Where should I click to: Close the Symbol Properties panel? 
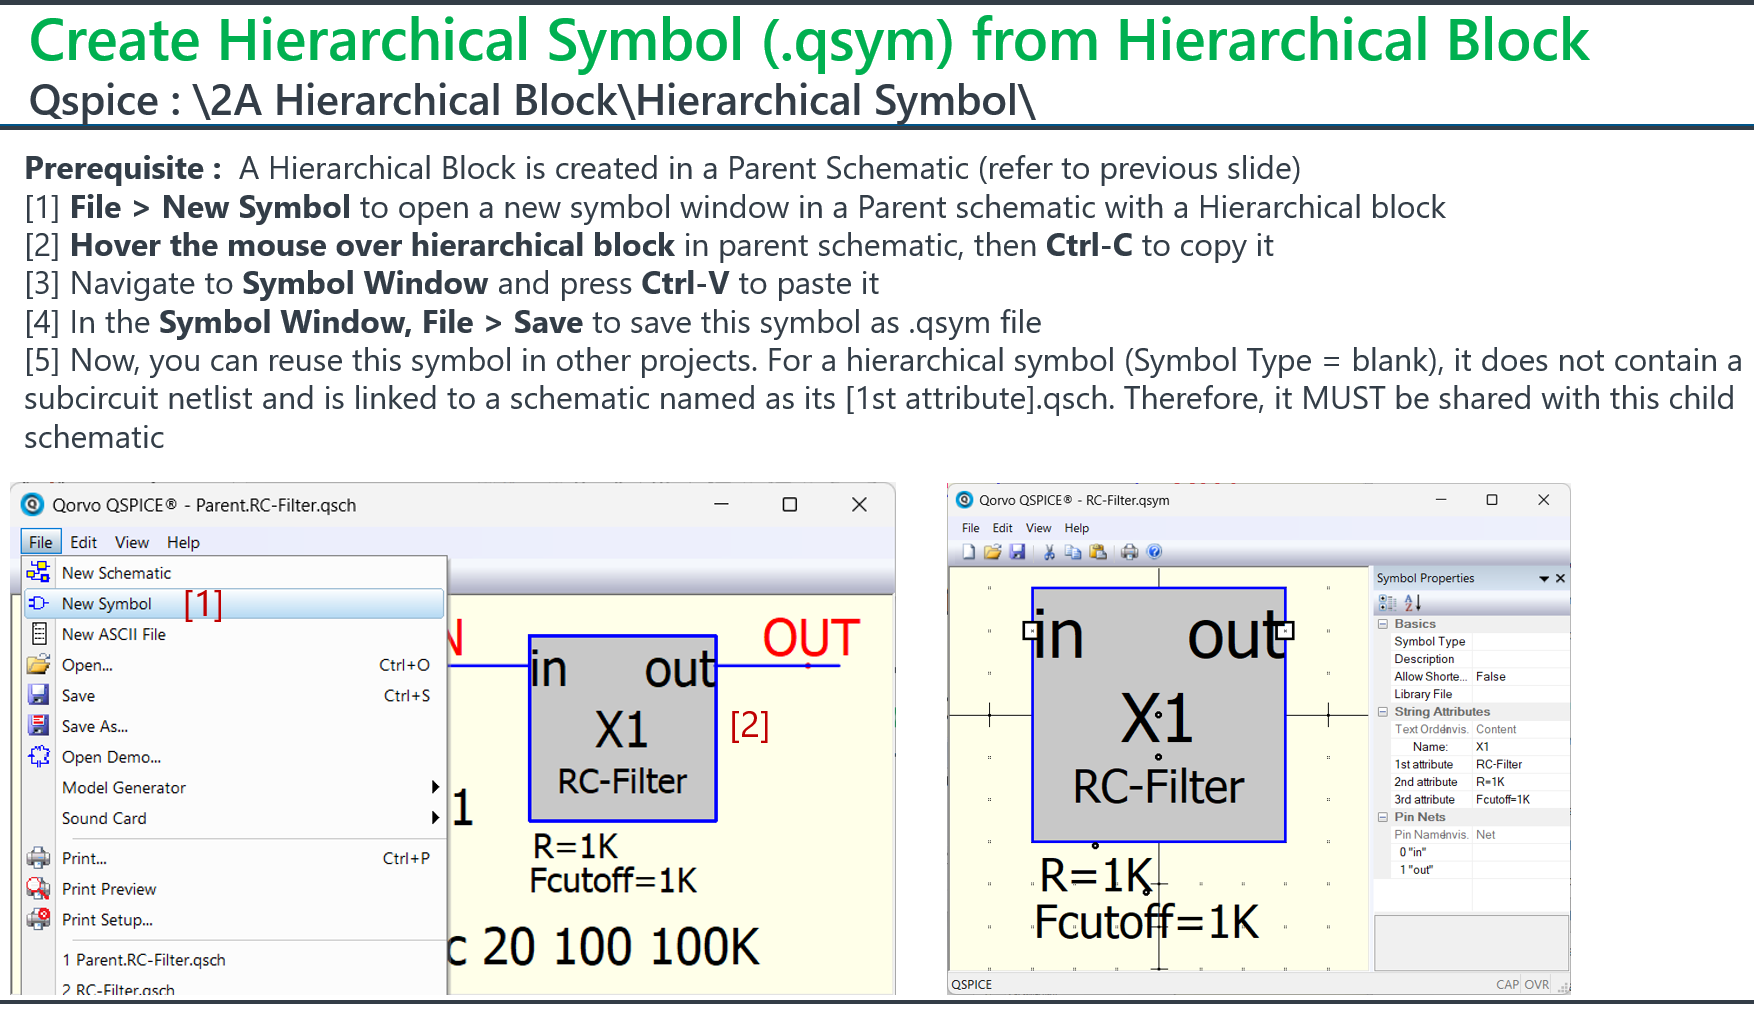[x=1560, y=579]
